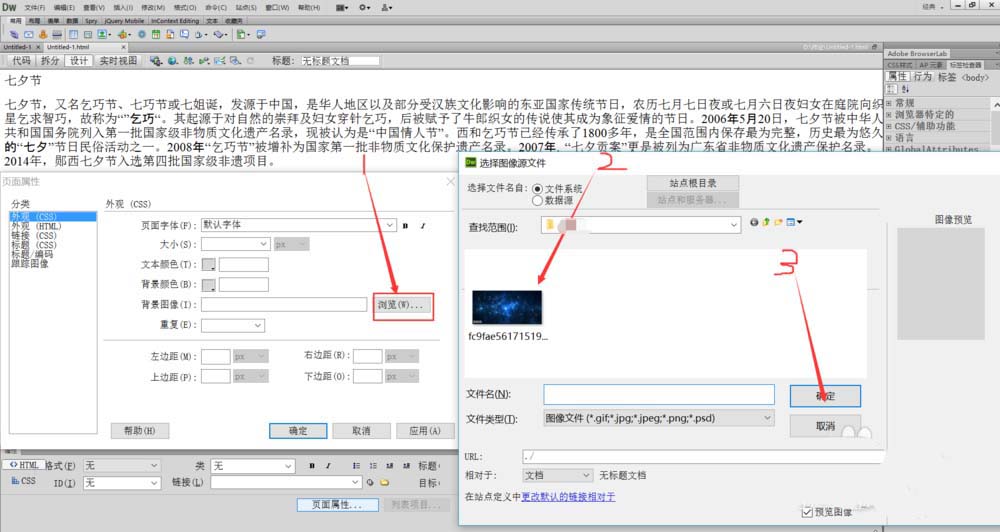The width and height of the screenshot is (1000, 532).
Task: Toggle the 预览图像 checkbox
Action: (807, 512)
